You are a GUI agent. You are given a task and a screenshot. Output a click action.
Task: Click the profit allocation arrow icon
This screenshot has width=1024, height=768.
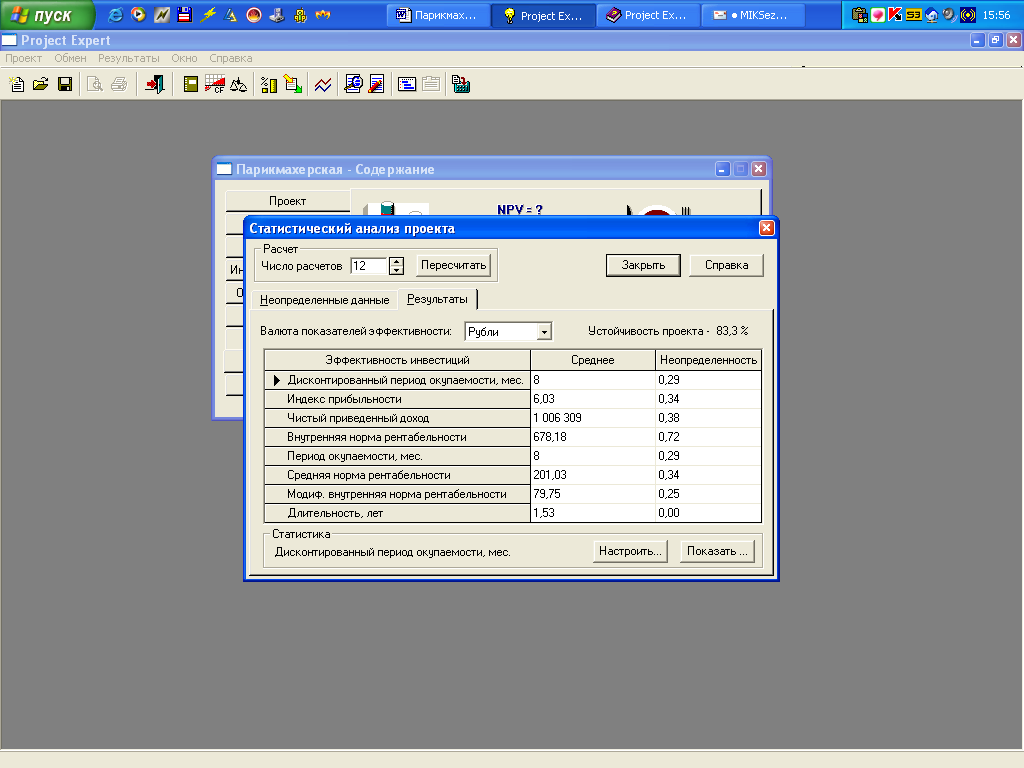pos(293,84)
